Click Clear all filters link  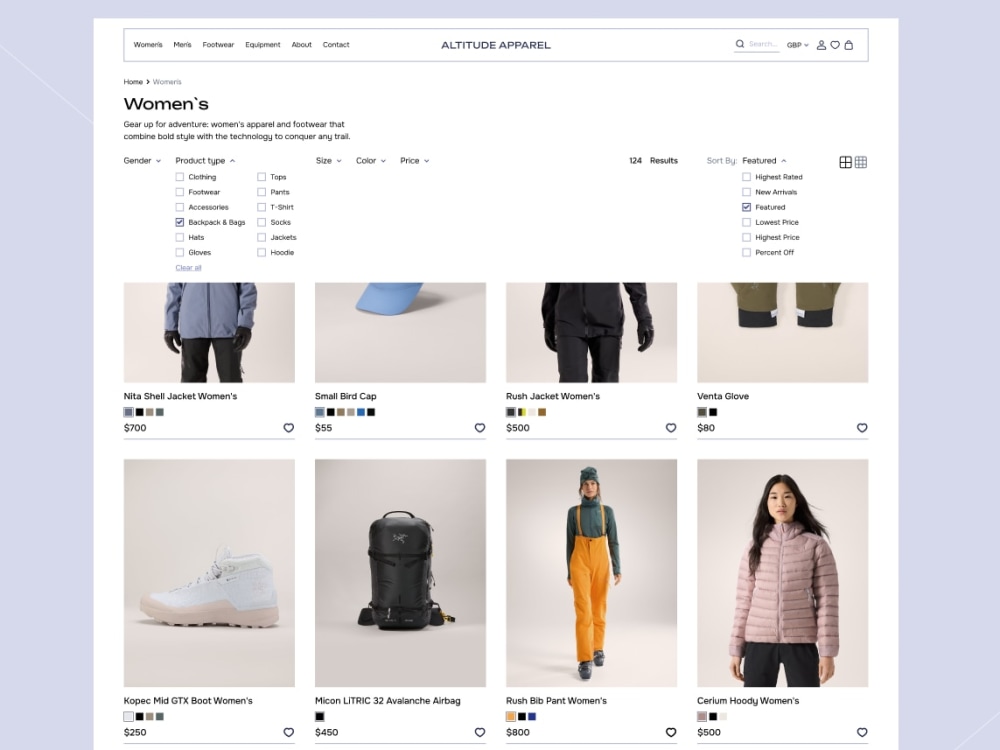coord(189,268)
